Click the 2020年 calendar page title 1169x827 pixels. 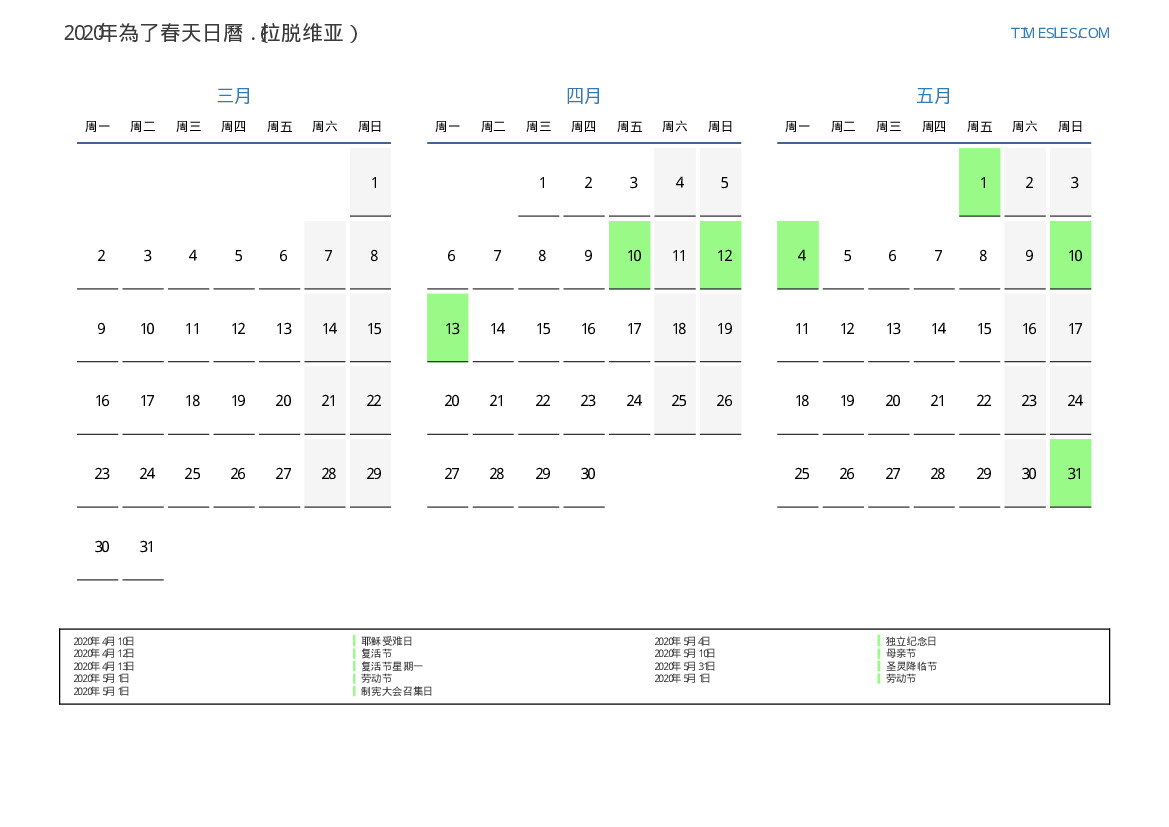pos(212,33)
